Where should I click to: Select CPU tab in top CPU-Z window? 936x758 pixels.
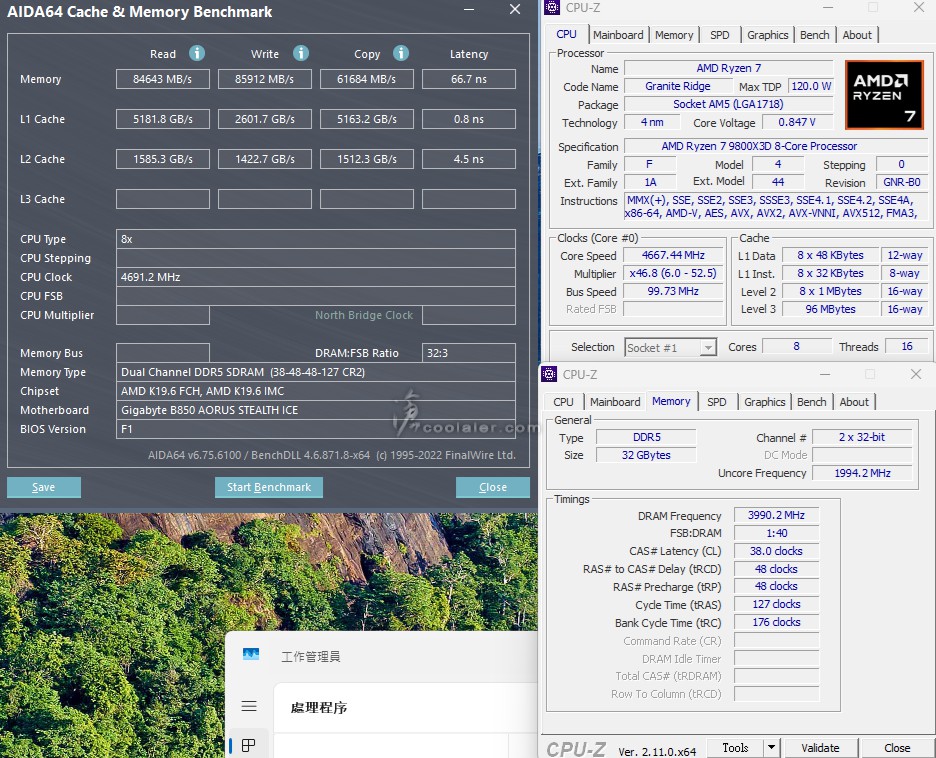point(566,34)
